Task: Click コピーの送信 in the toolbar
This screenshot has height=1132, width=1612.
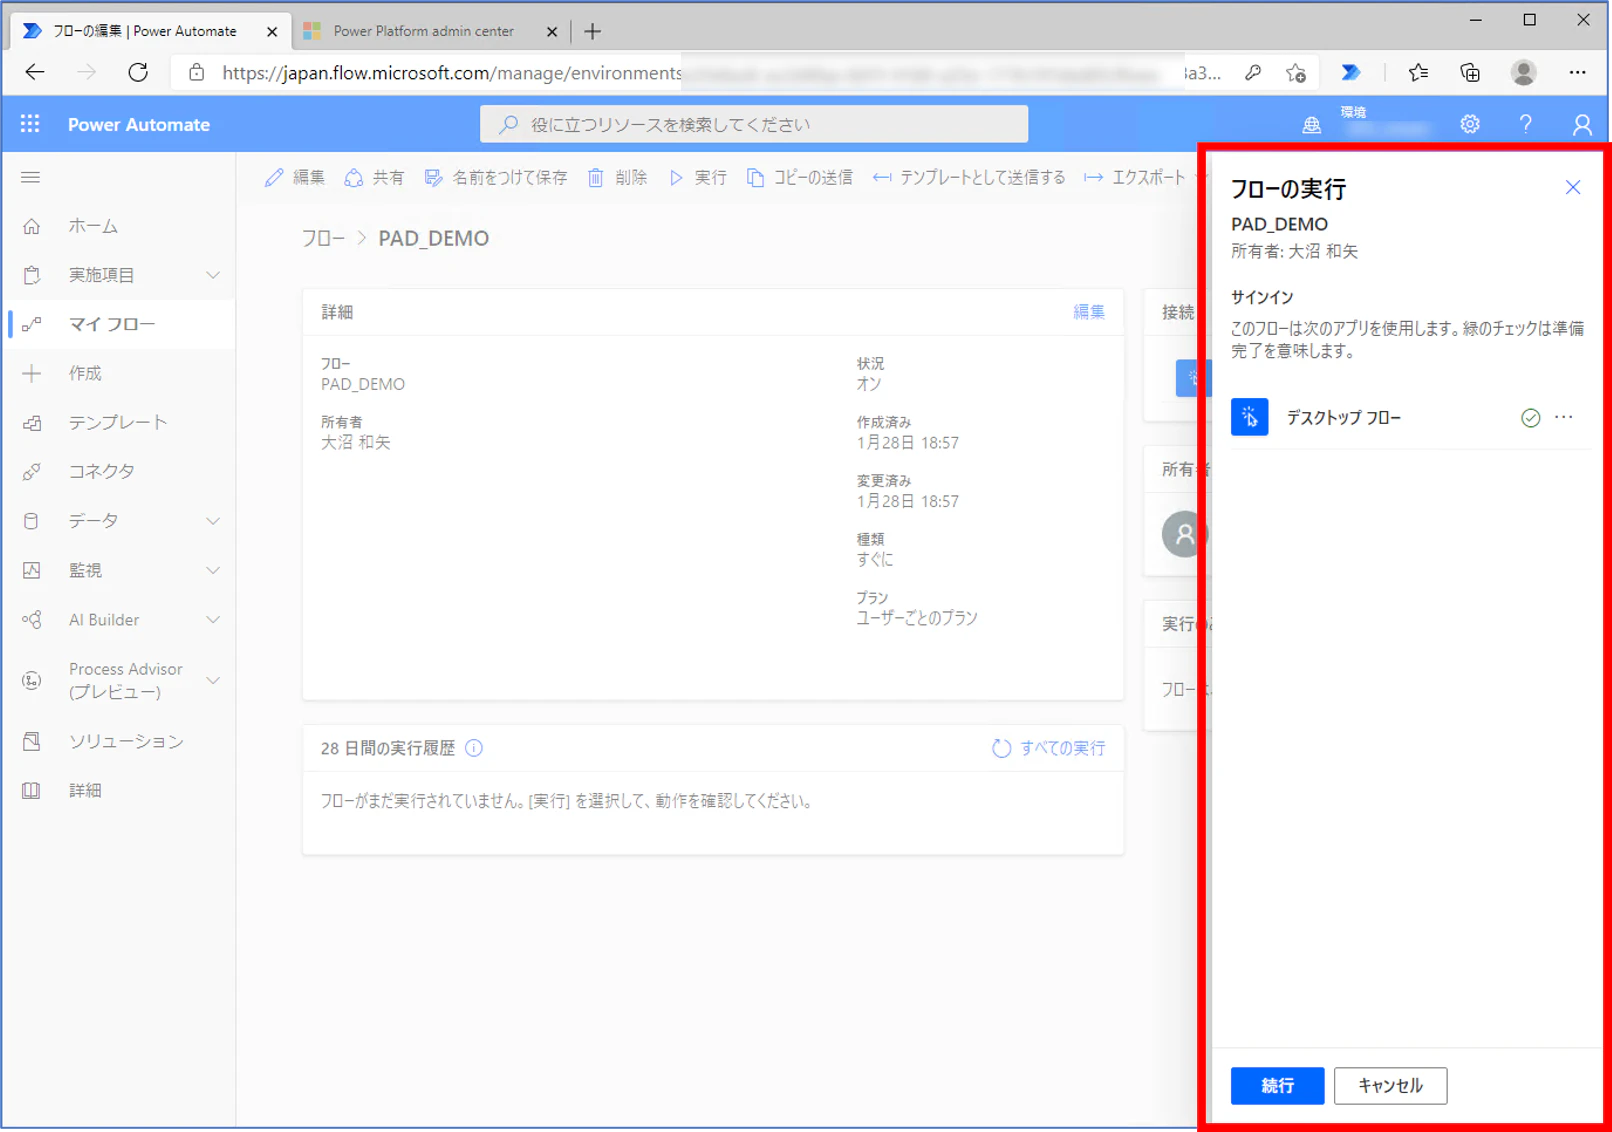Action: tap(799, 177)
